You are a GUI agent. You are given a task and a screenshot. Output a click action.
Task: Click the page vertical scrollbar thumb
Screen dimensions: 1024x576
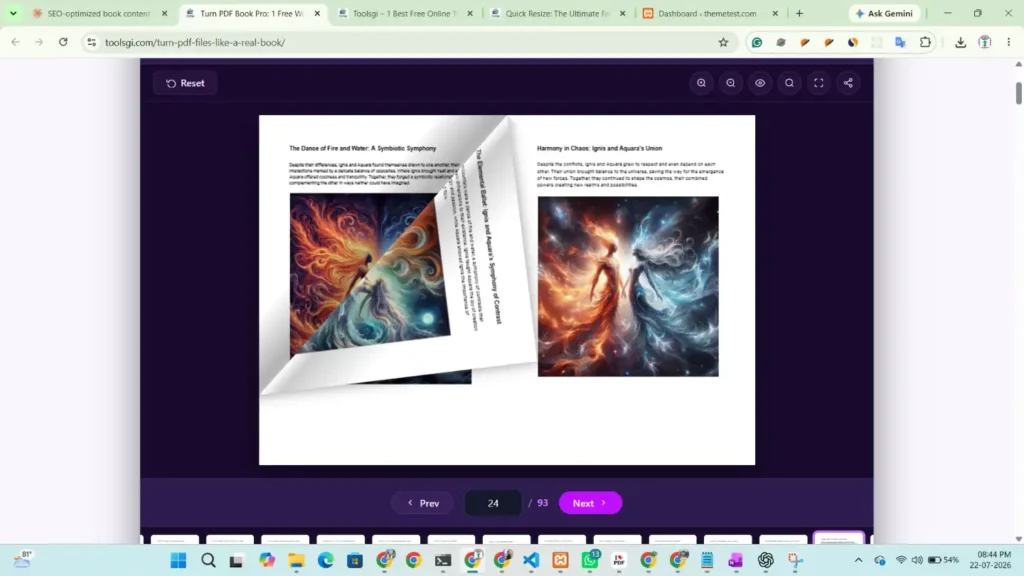click(x=1018, y=93)
